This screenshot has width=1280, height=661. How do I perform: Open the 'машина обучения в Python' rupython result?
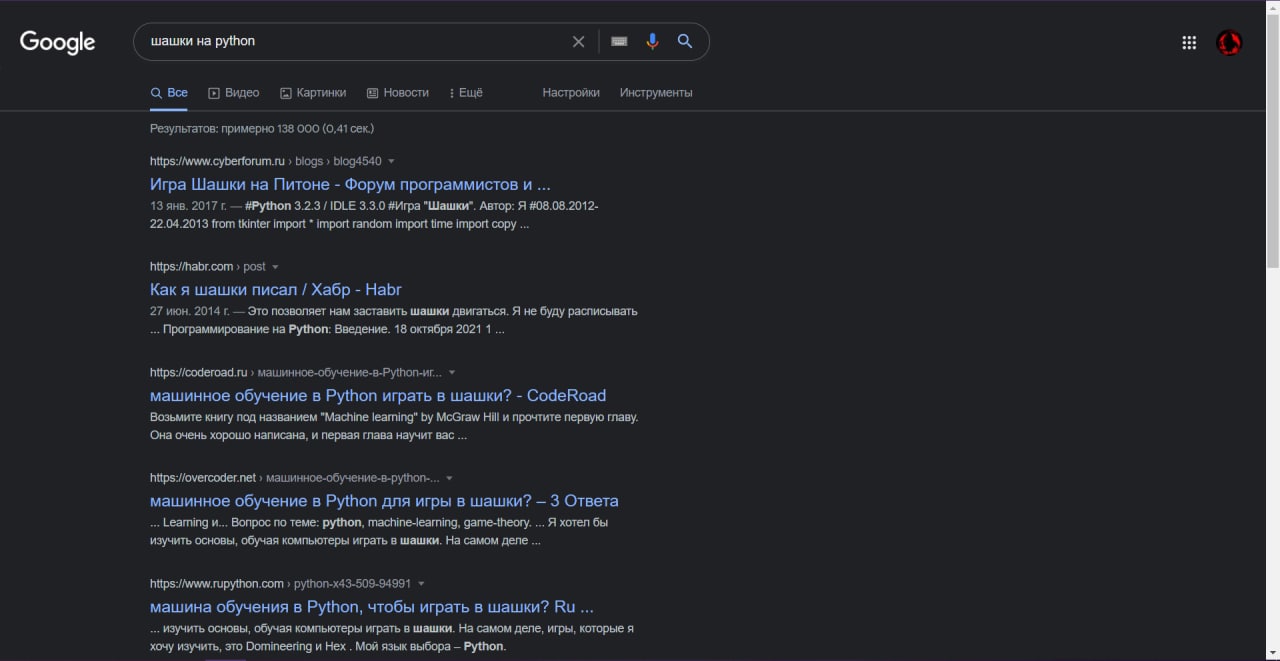(372, 606)
